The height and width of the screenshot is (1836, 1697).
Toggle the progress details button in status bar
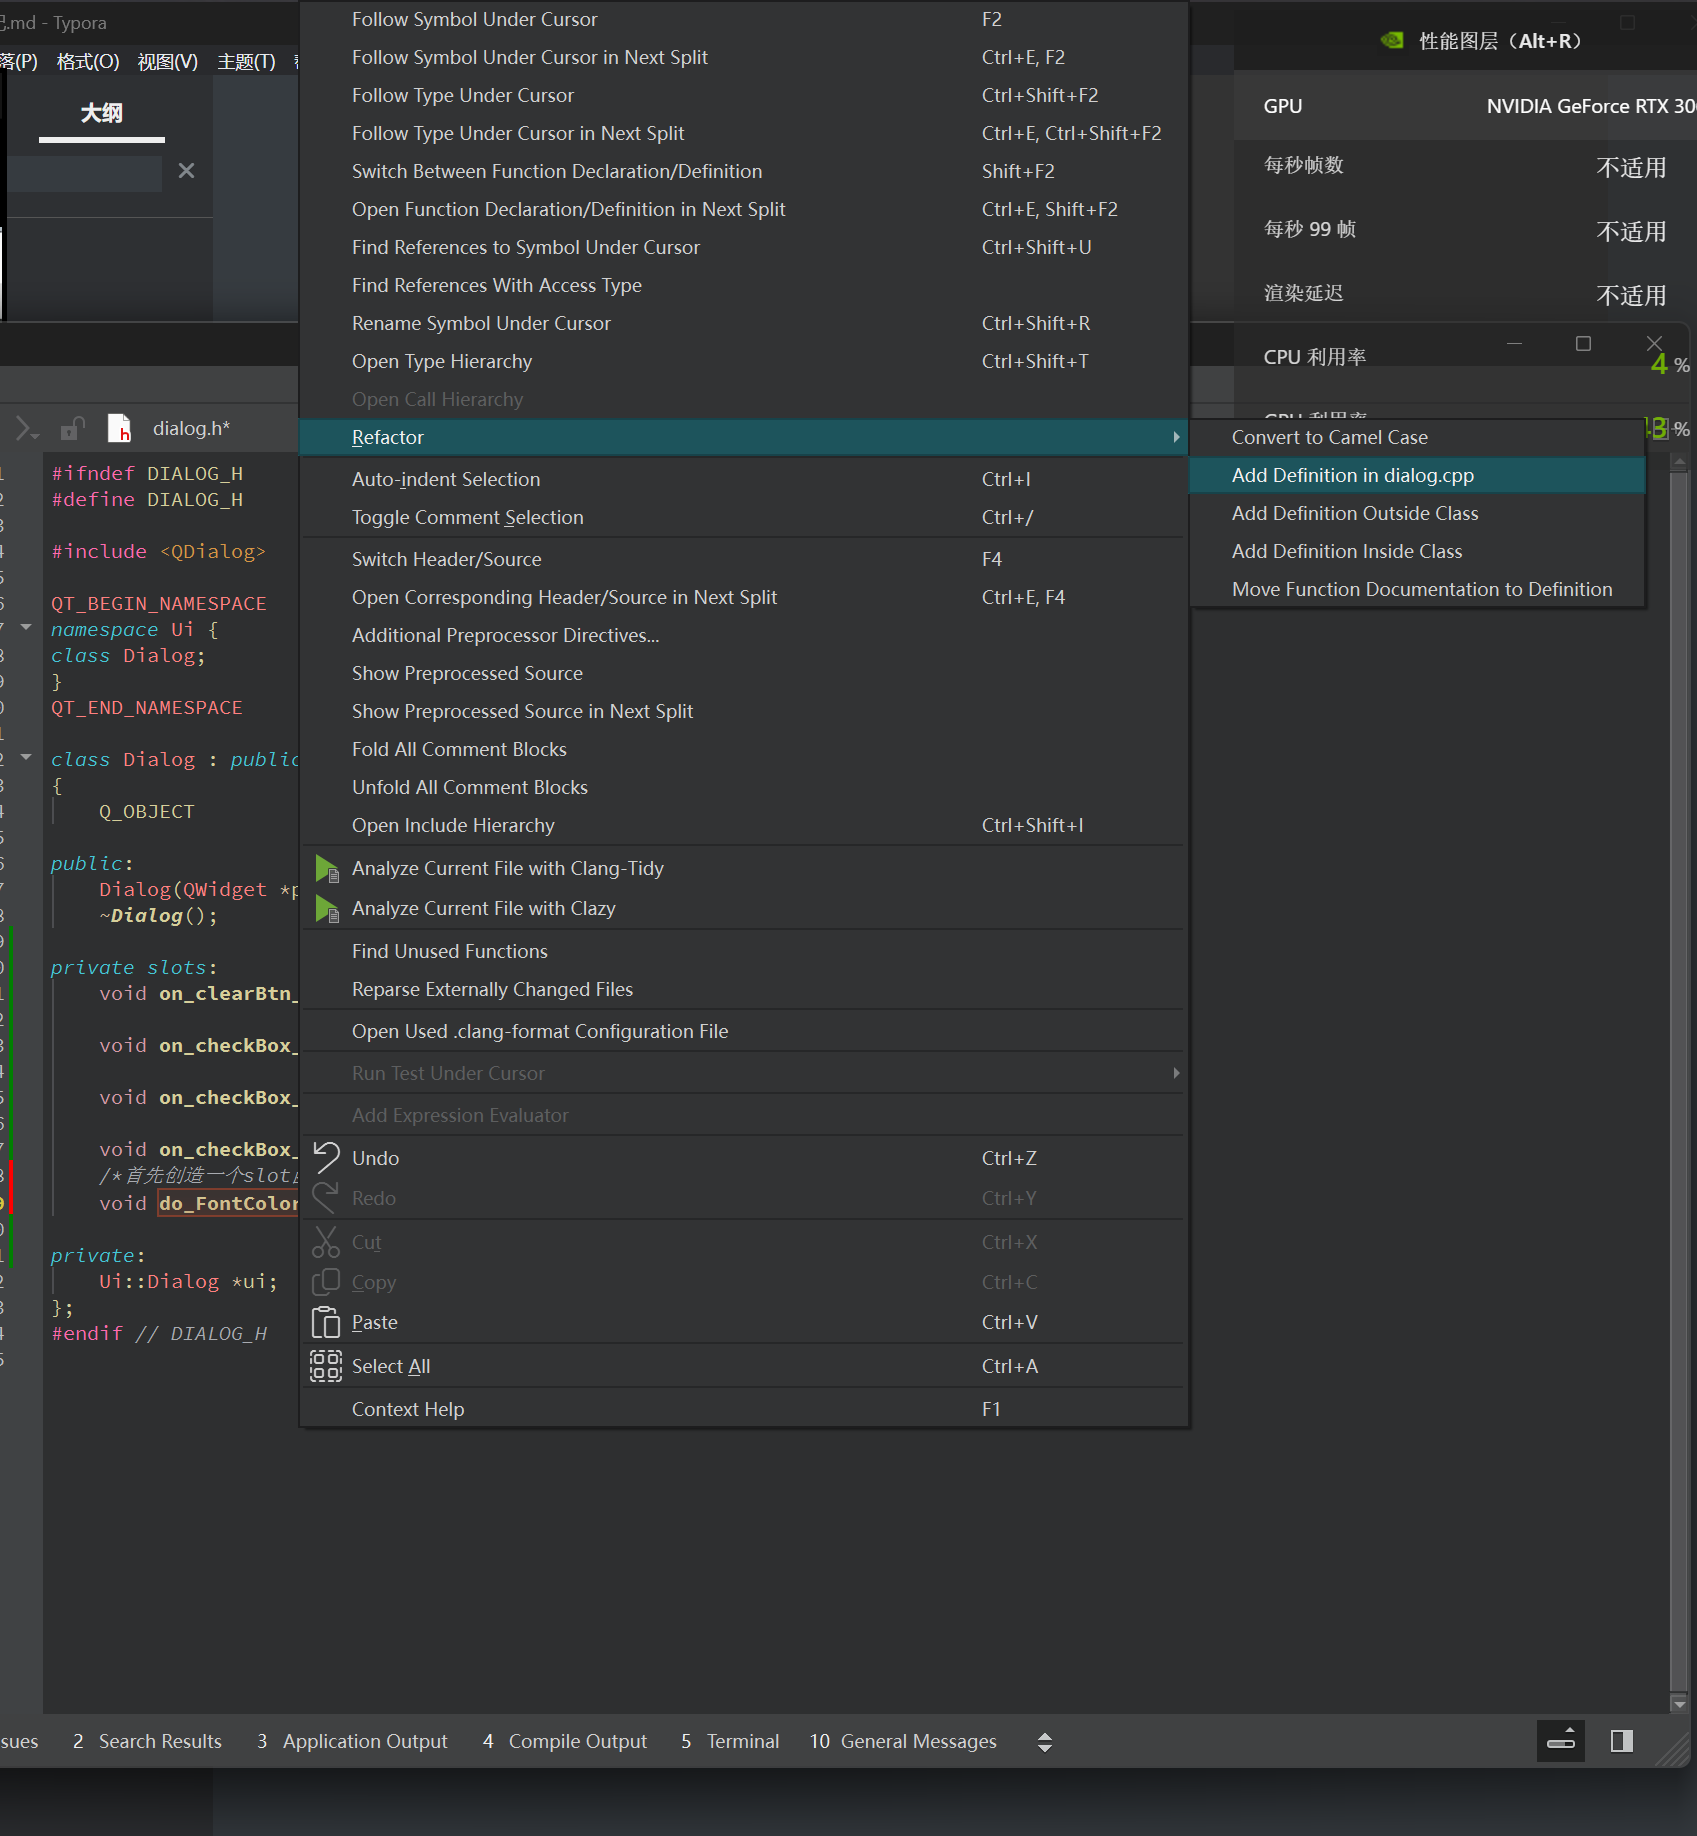point(1560,1741)
